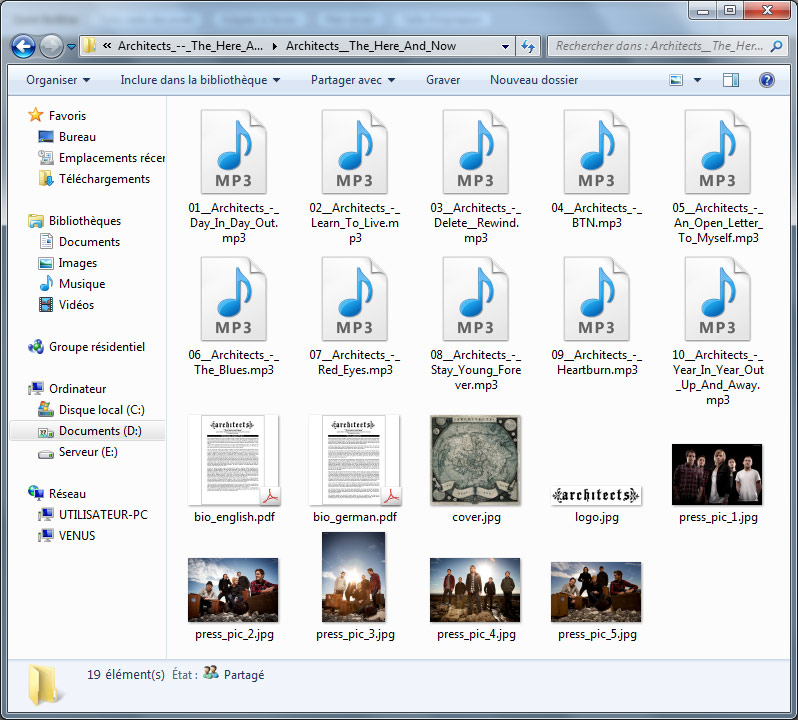
Task: Select the 04 BTN MP3 file icon
Action: (x=596, y=152)
